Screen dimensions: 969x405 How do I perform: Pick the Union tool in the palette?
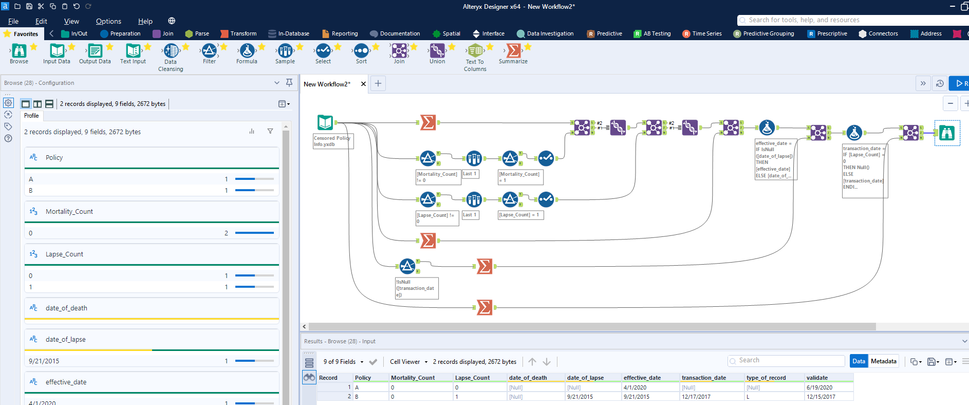(x=438, y=51)
